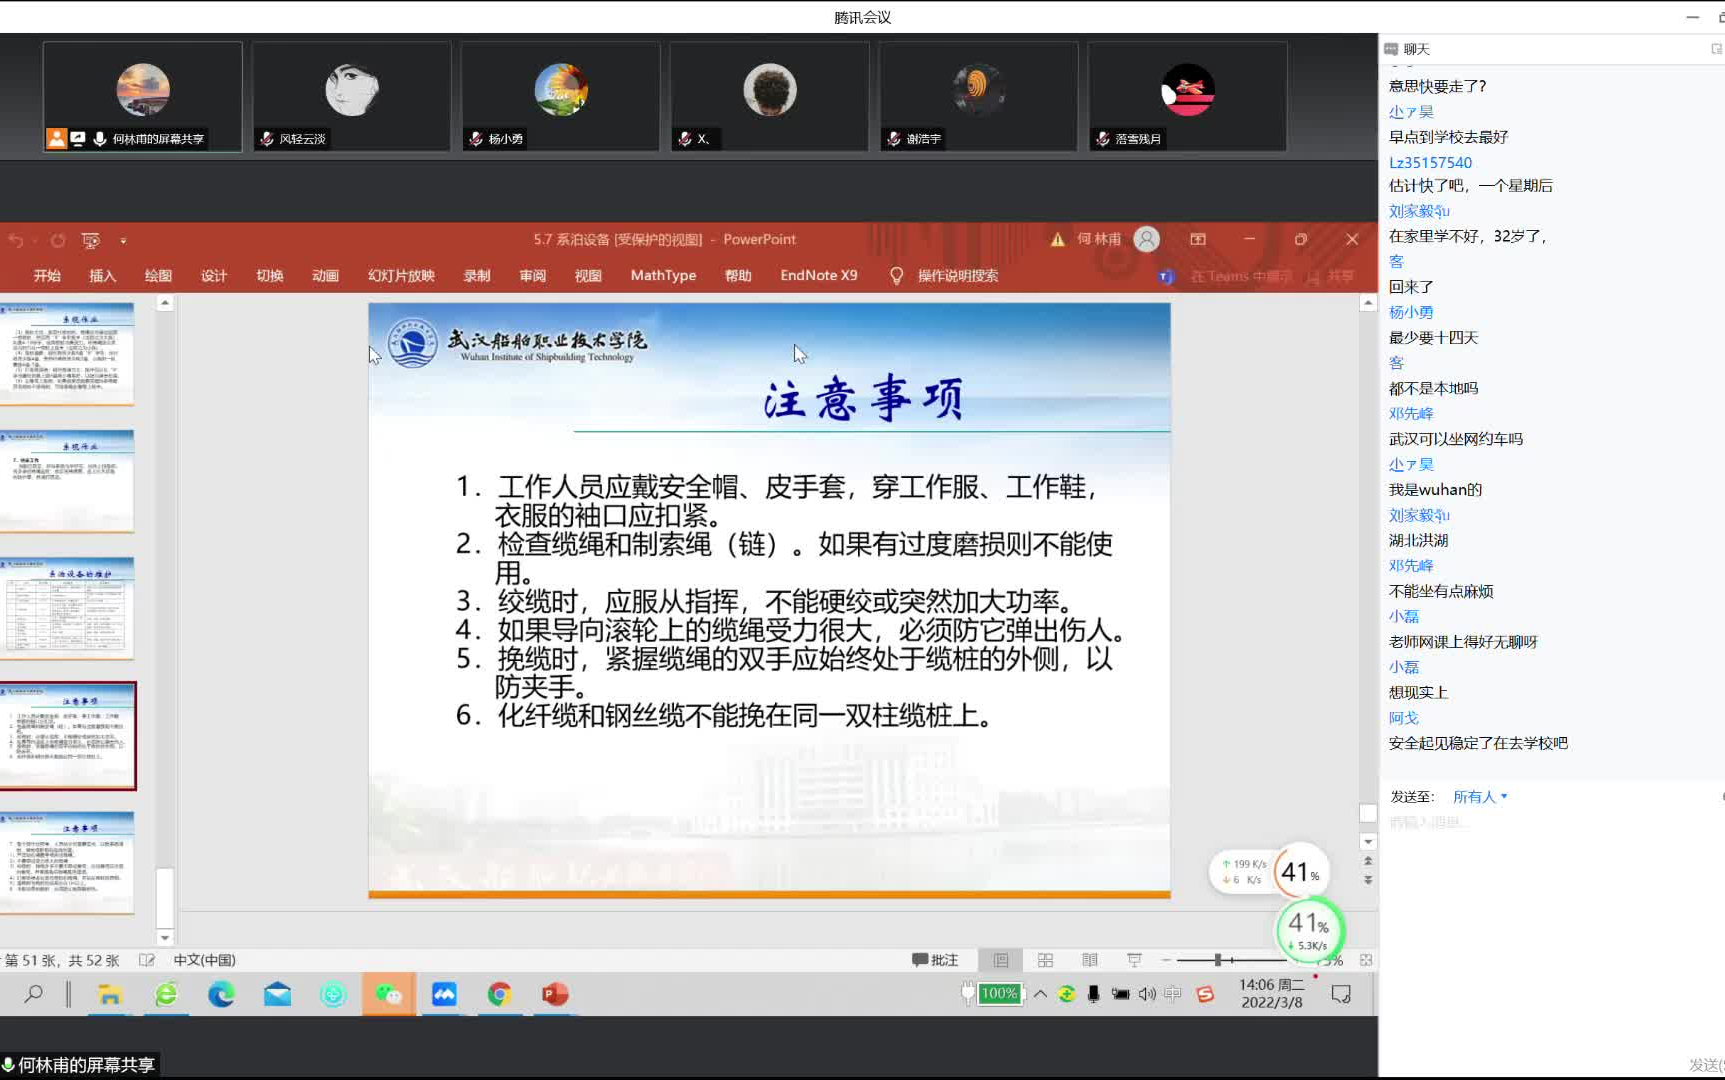Screen dimensions: 1725x1080
Task: Toggle the 批注 comments pane
Action: point(935,960)
